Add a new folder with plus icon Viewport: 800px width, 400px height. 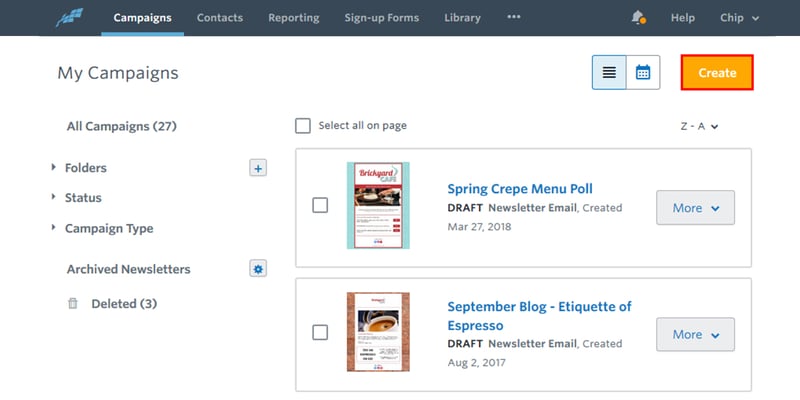point(258,168)
